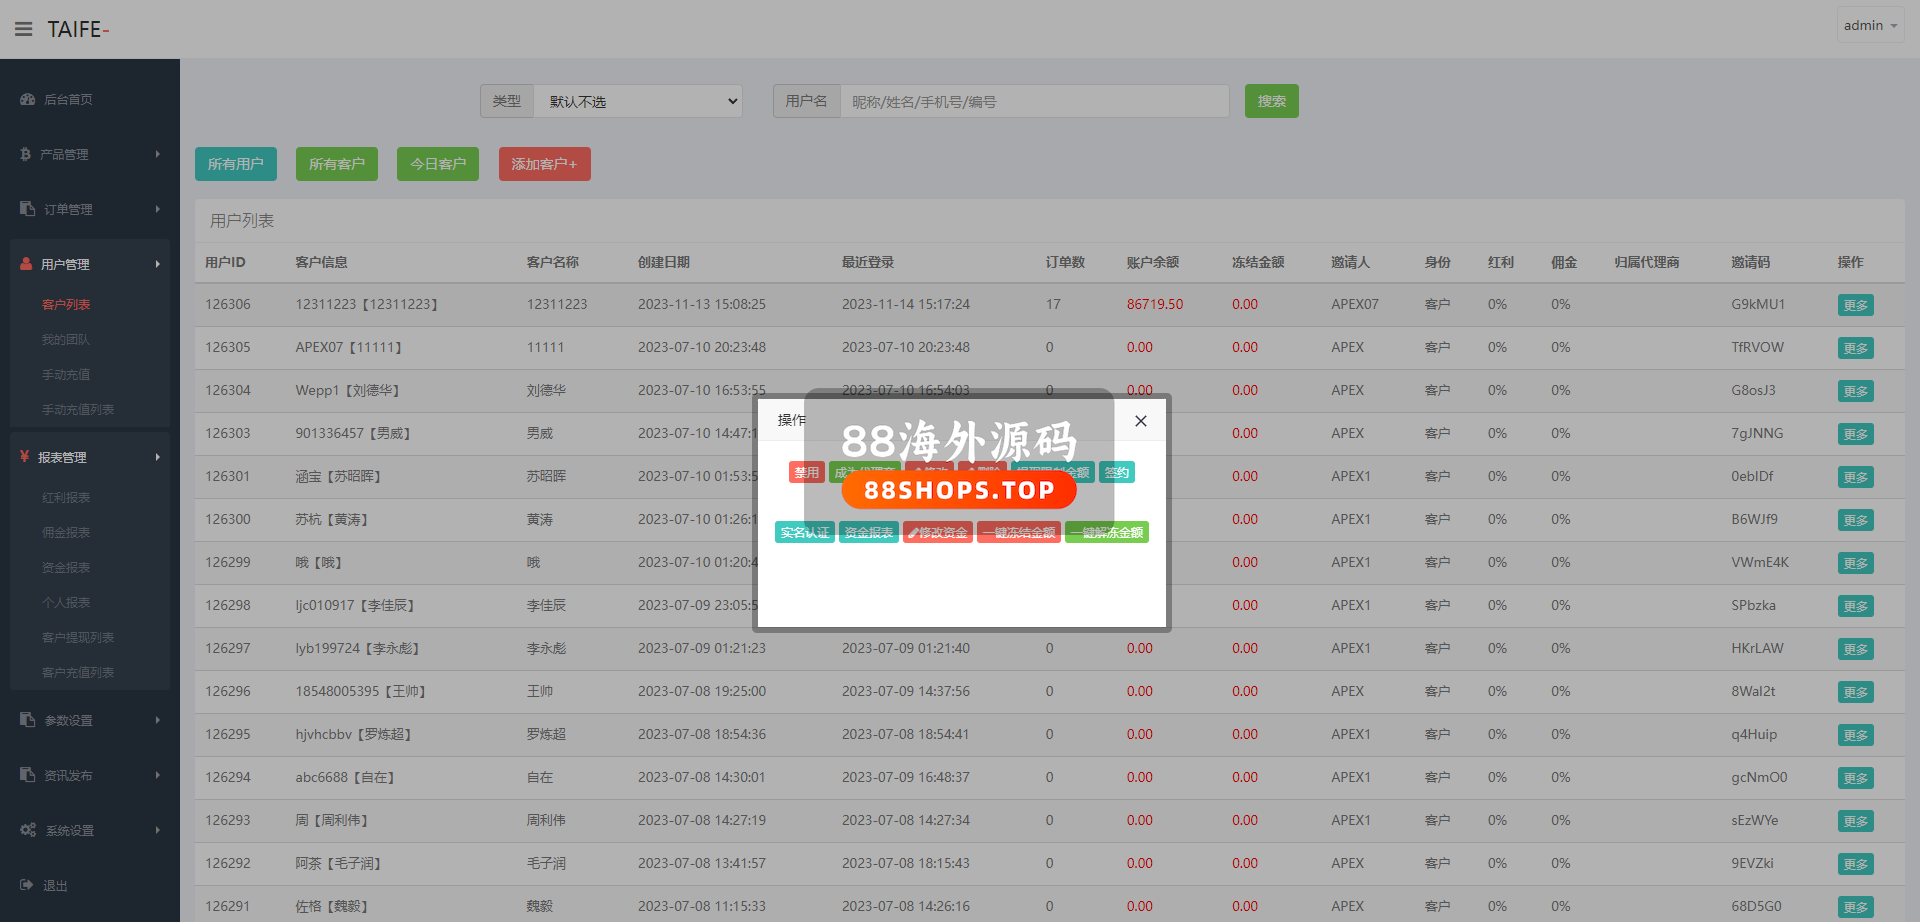The width and height of the screenshot is (1920, 922).
Task: Click the bitcoin icon for 产品管理
Action: click(x=25, y=154)
